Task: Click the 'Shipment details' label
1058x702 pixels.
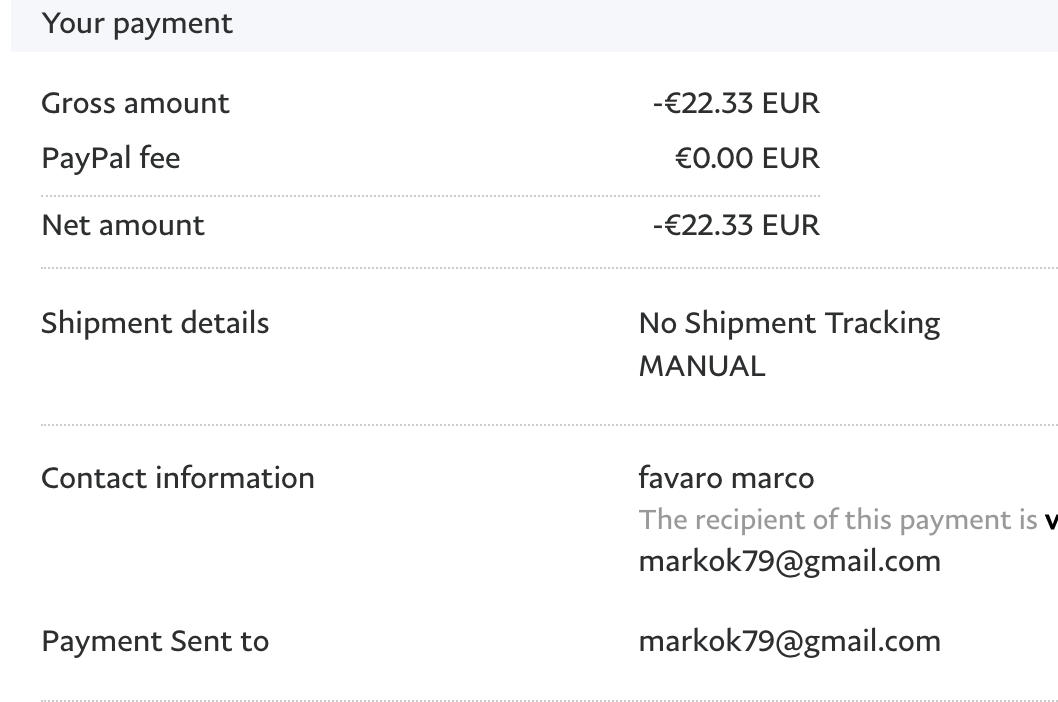Action: click(155, 323)
